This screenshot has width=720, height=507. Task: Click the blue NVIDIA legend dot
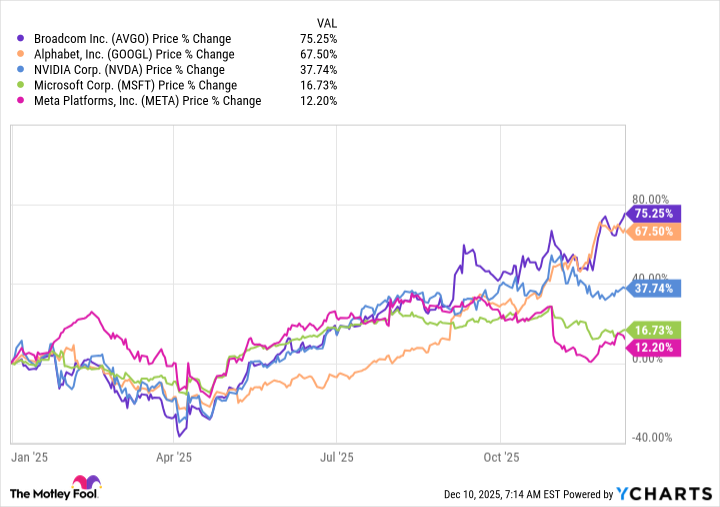10,70
